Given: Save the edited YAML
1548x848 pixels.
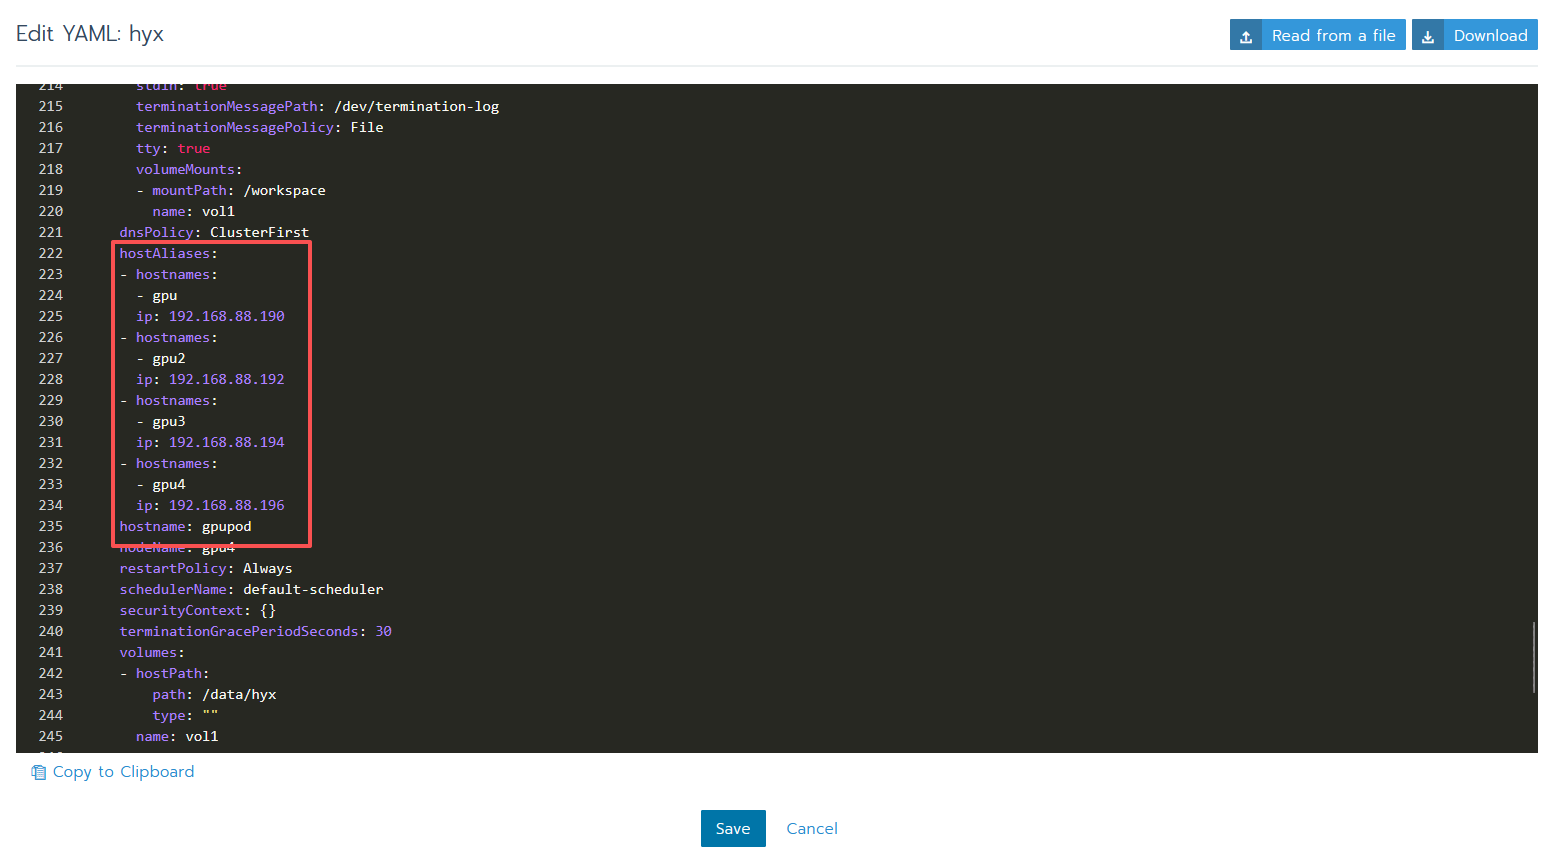Looking at the screenshot, I should click(732, 828).
